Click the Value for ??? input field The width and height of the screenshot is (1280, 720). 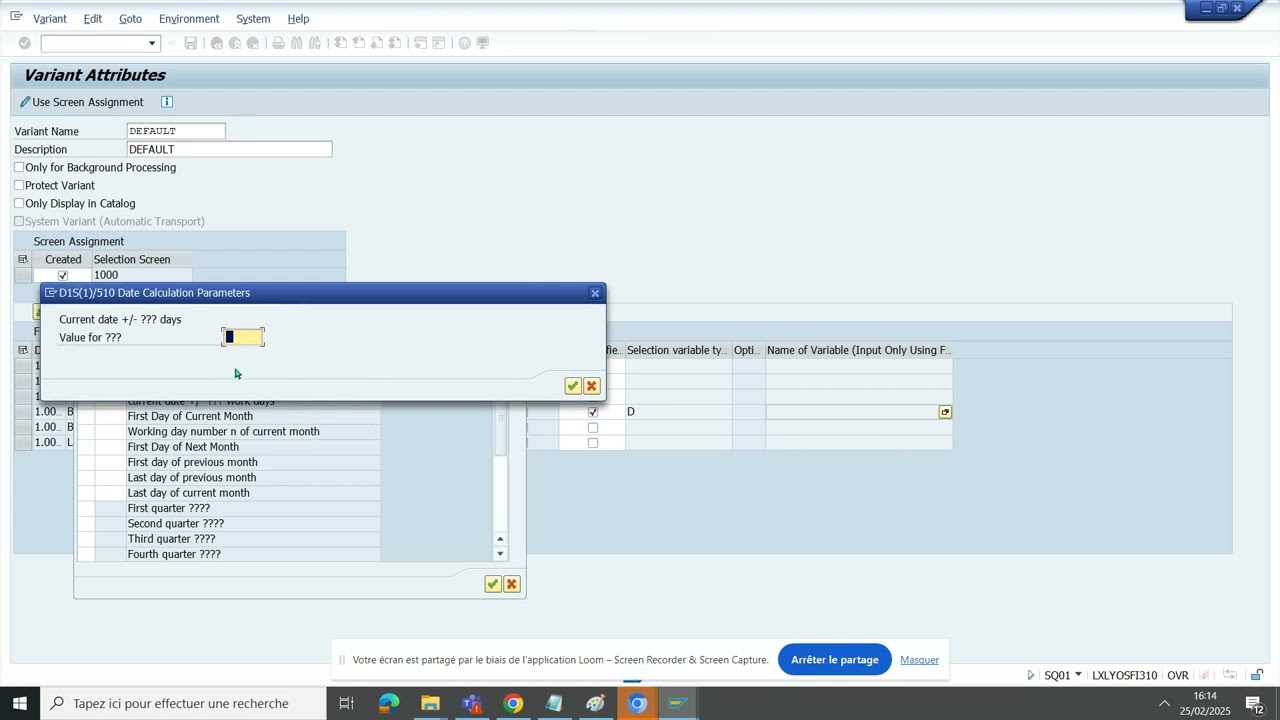click(243, 337)
